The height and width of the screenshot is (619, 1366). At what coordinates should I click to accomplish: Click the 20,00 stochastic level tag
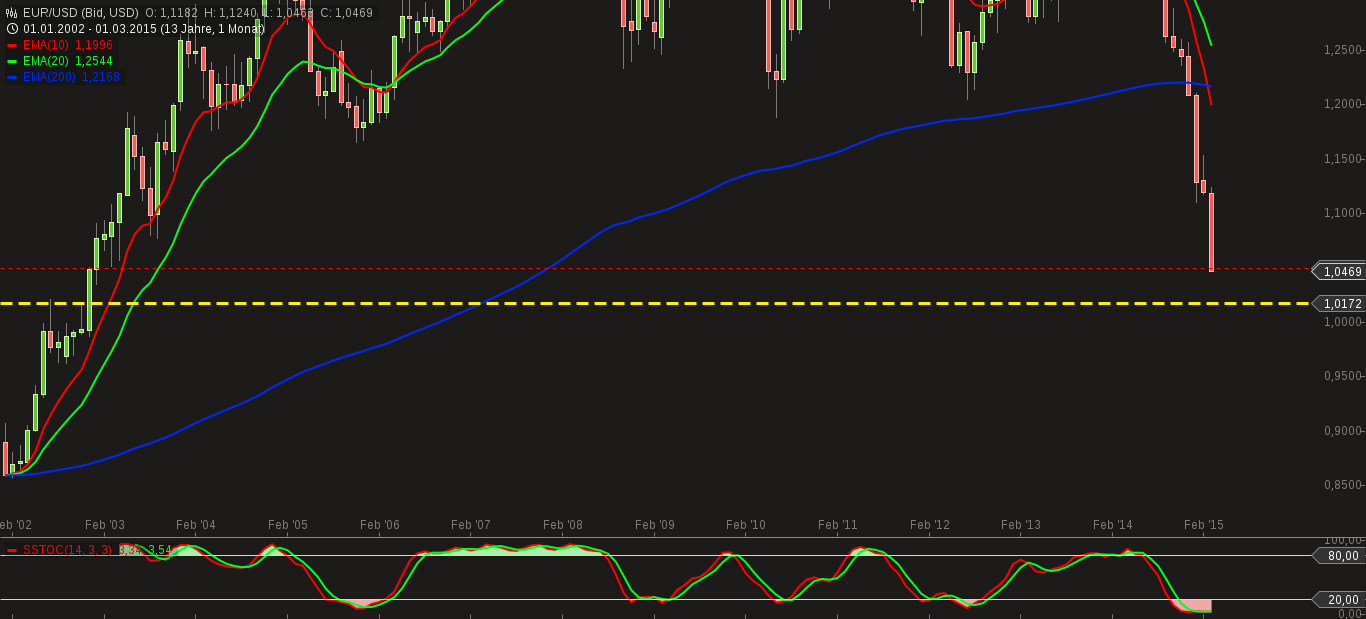click(x=1340, y=600)
